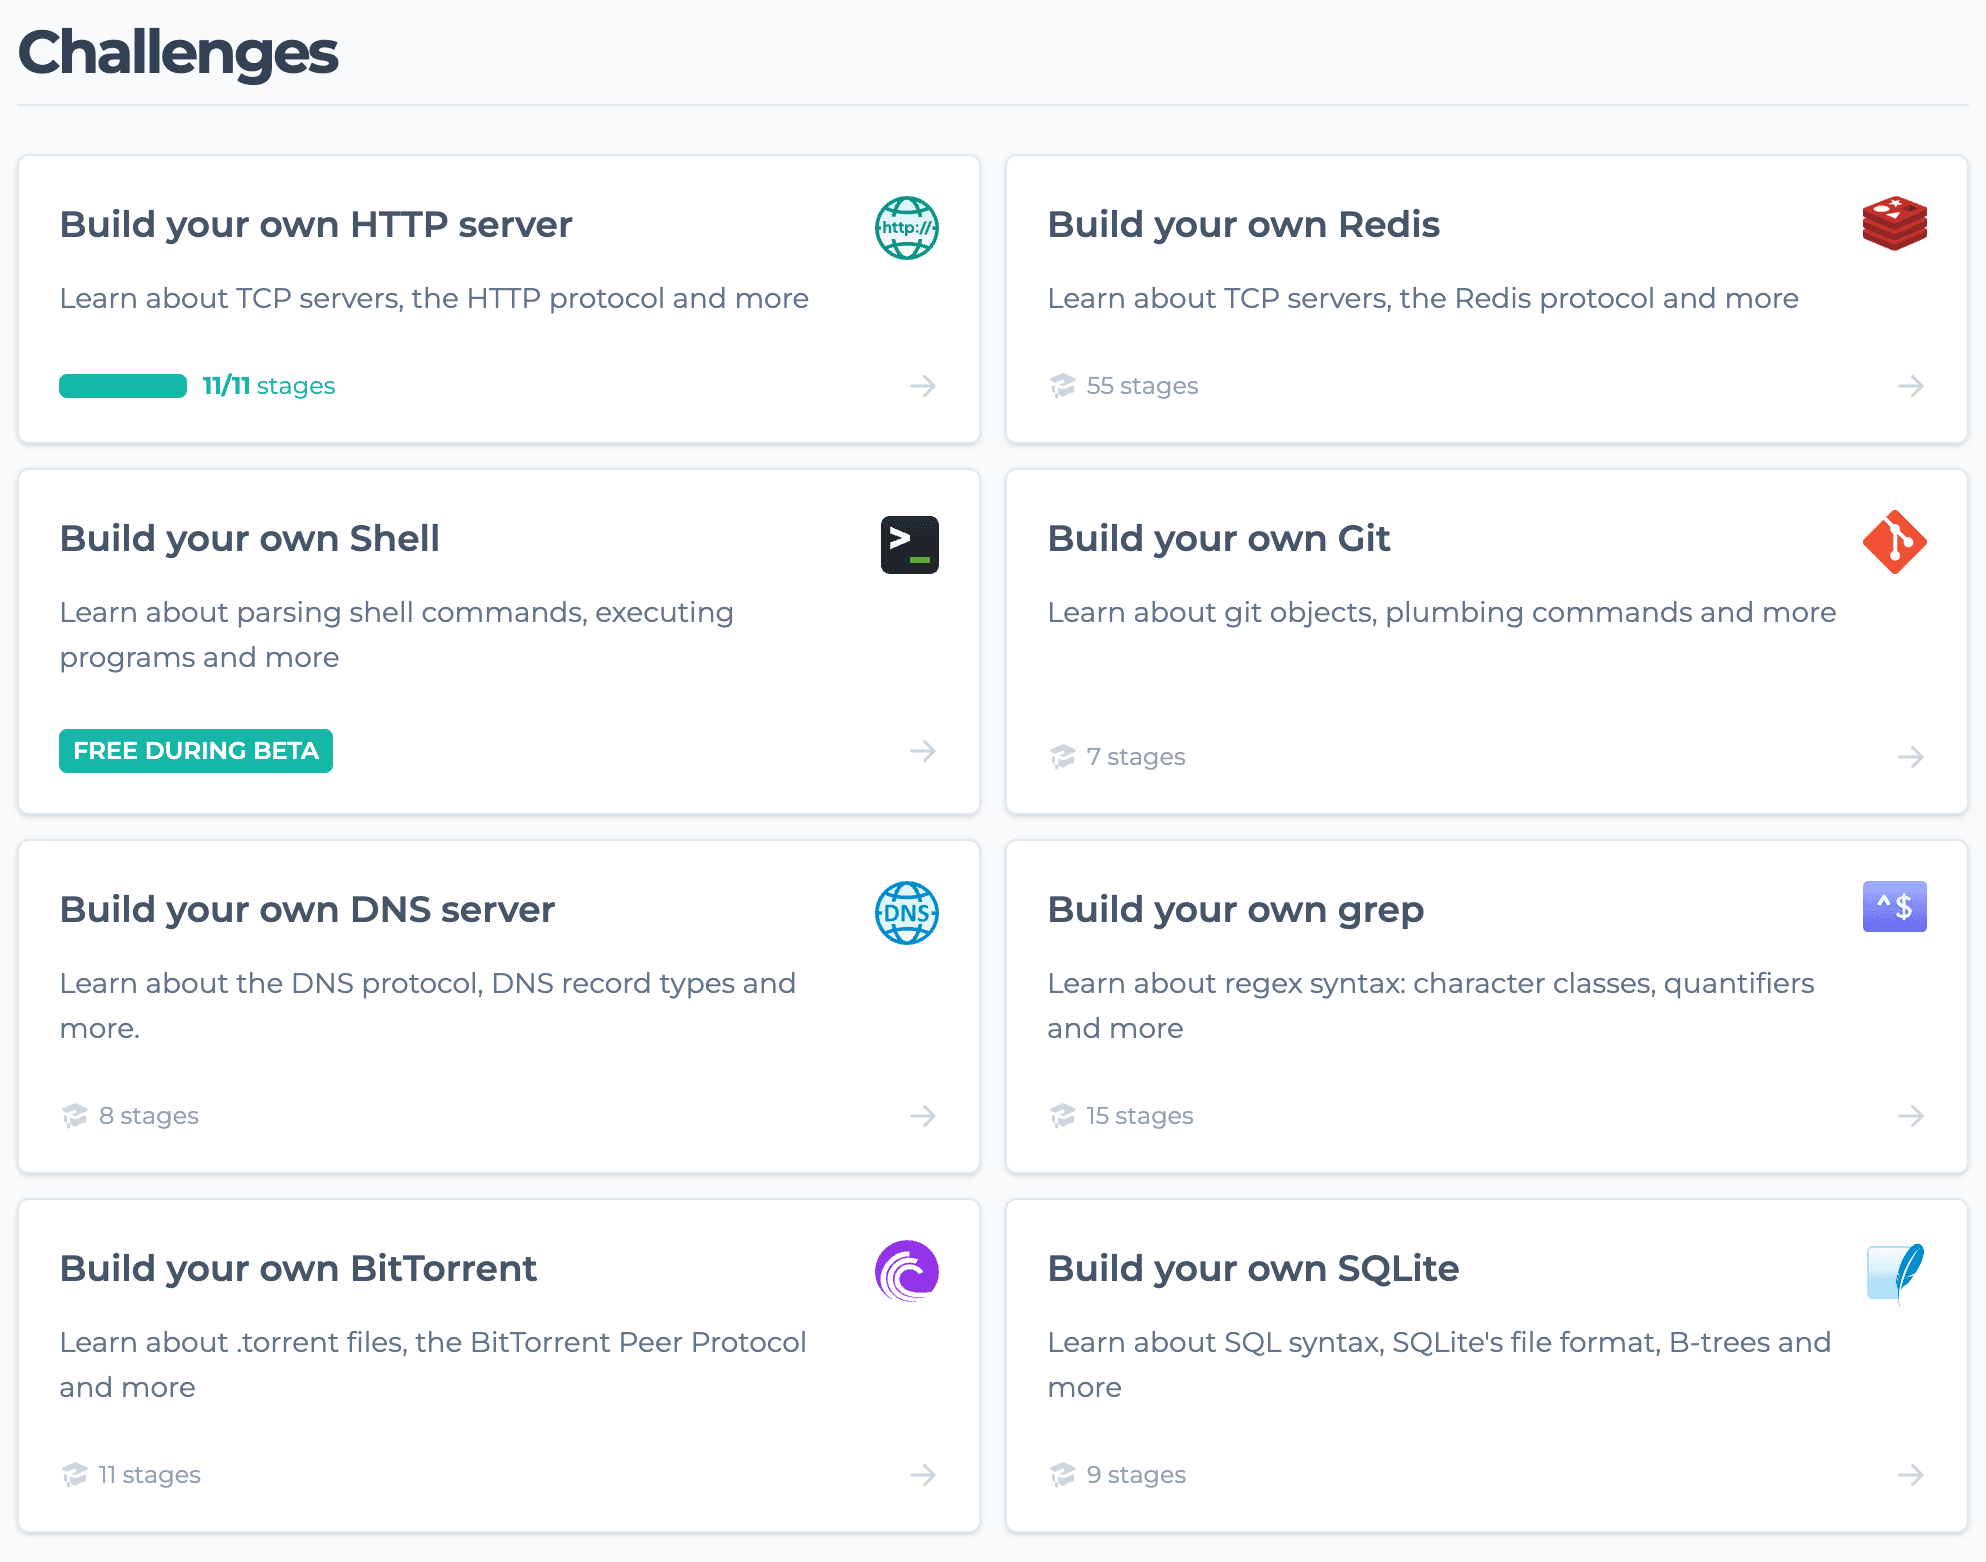
Task: Click the grep regex icon
Action: pyautogui.click(x=1894, y=906)
